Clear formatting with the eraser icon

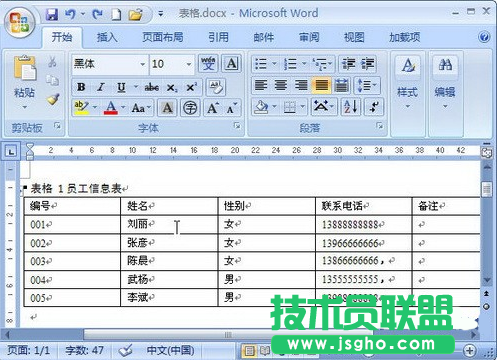(216, 87)
